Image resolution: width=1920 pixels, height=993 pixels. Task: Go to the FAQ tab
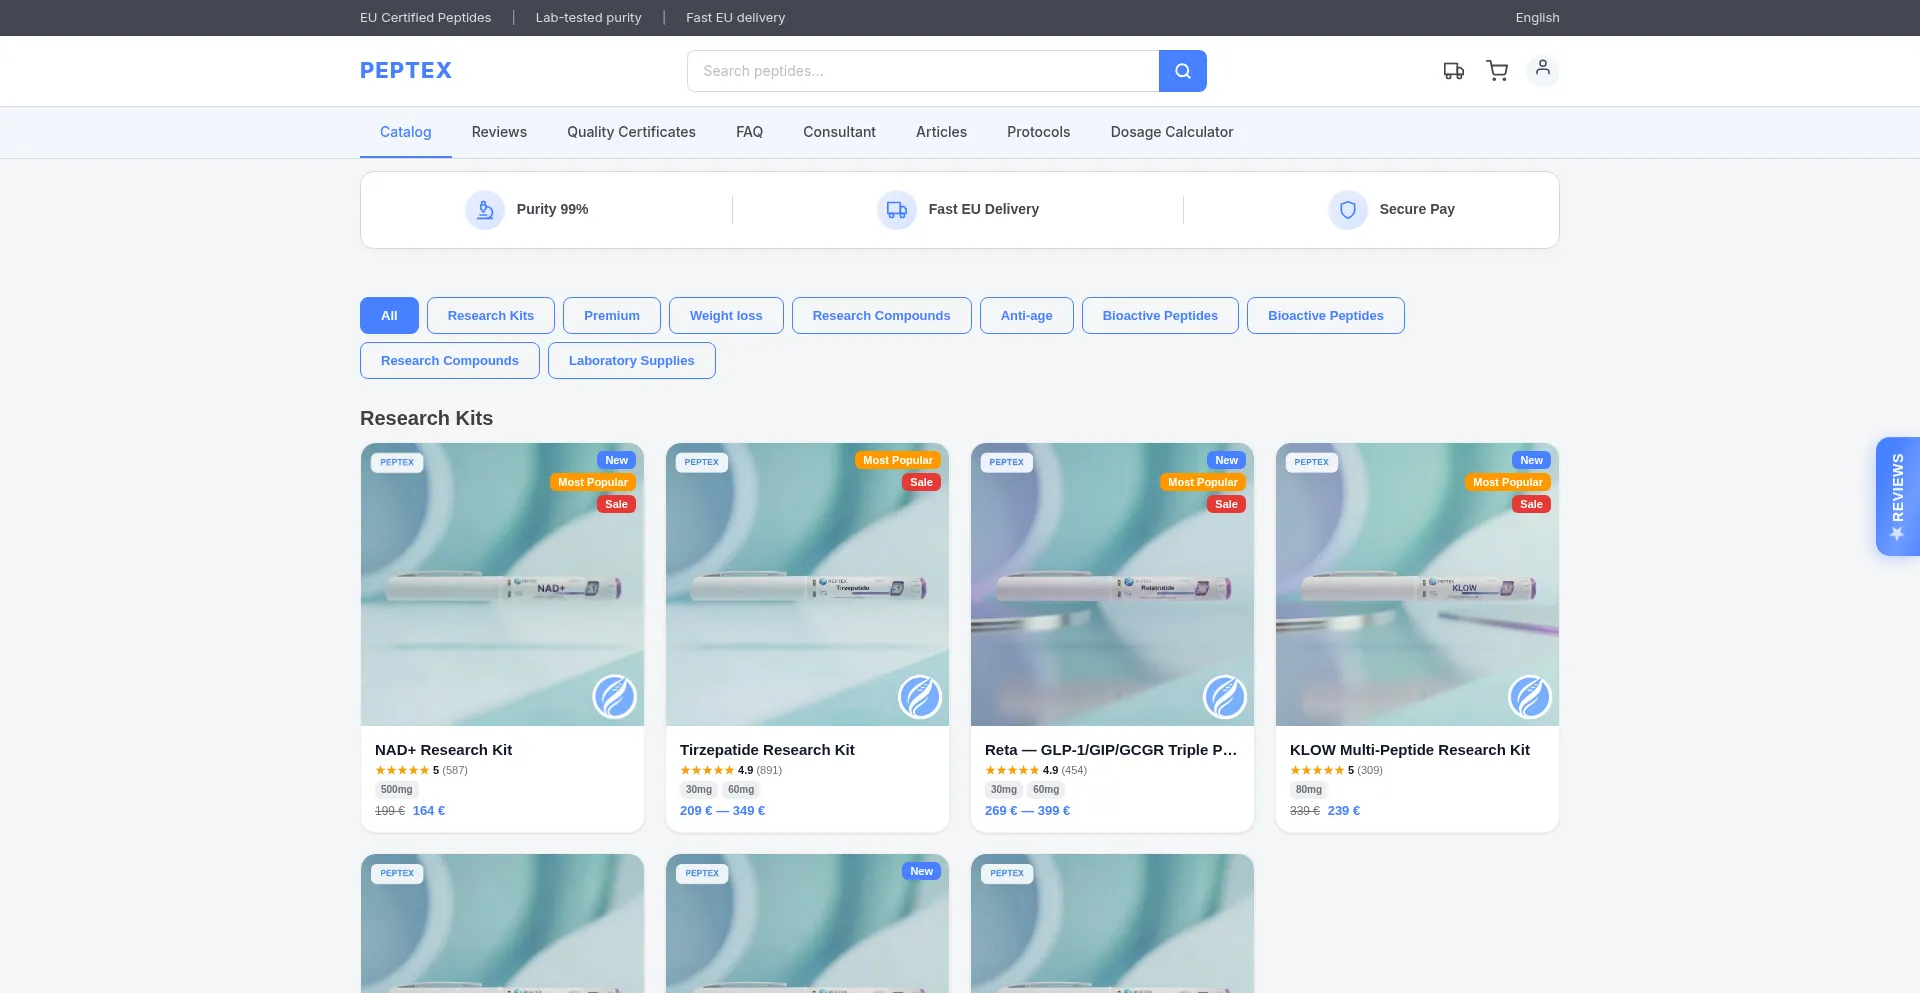749,132
